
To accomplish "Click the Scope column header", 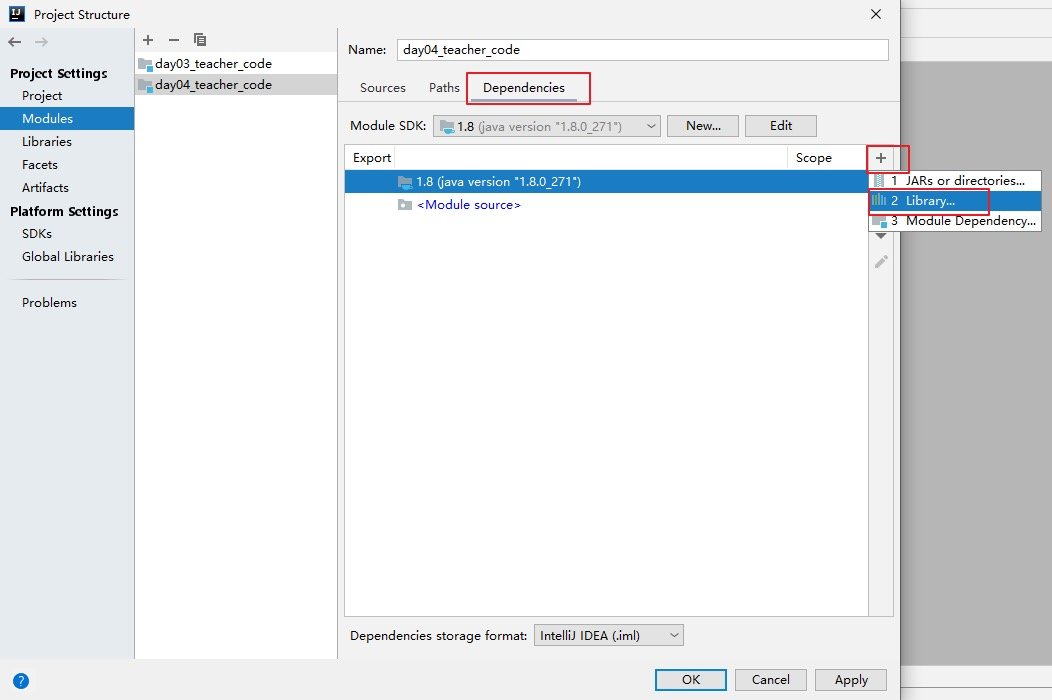I will click(813, 158).
